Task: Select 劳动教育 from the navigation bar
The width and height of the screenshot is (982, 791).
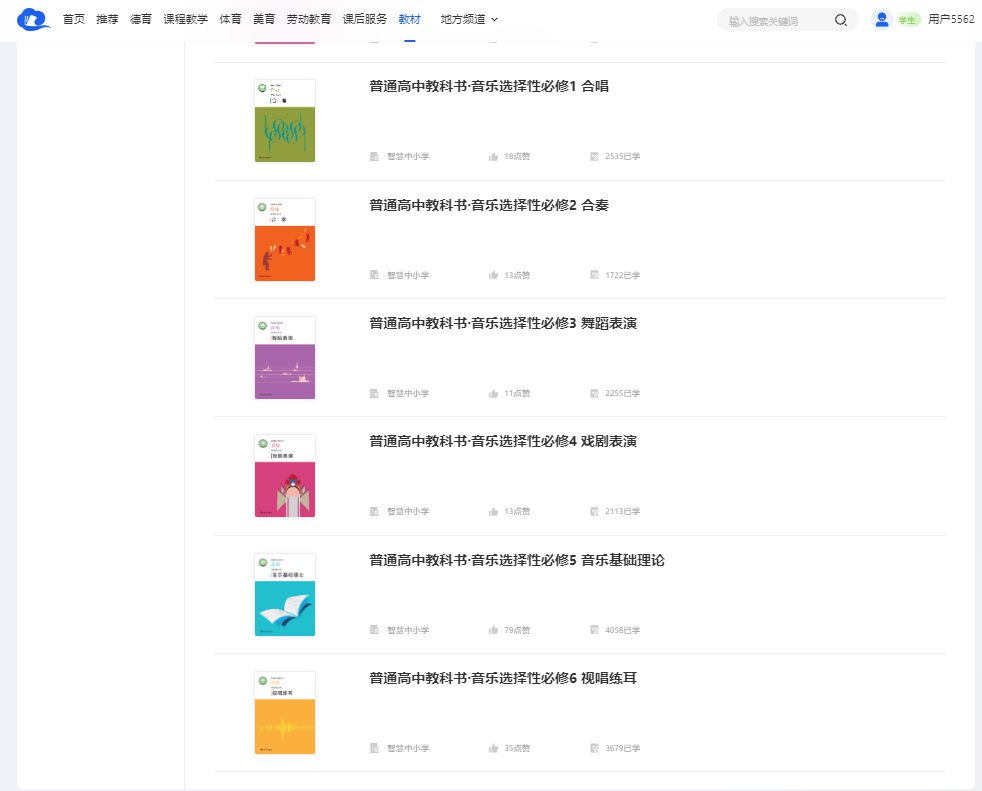Action: coord(309,19)
